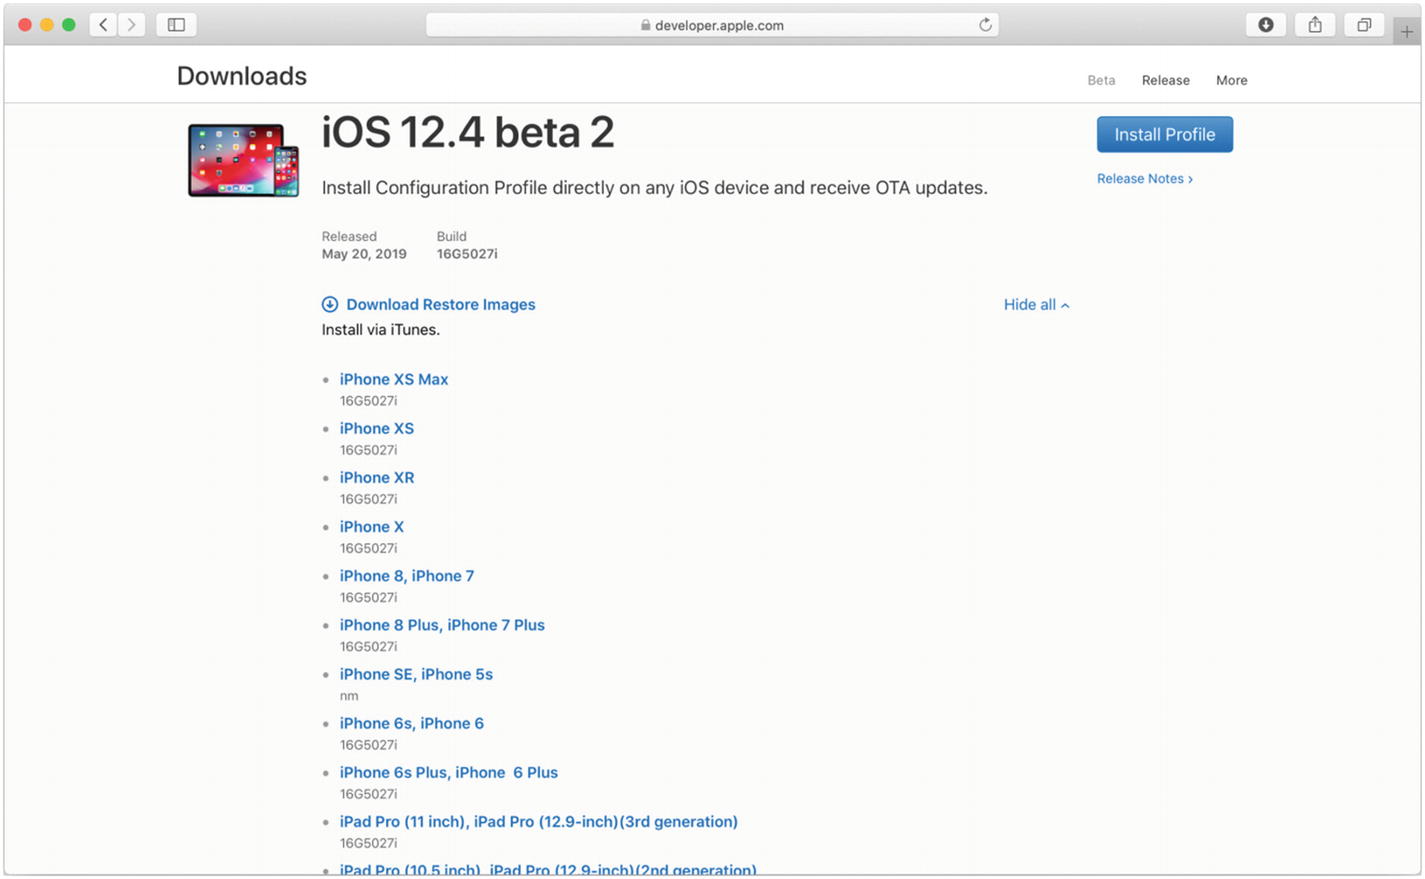Click the Install Configuration Profile description text

click(655, 188)
